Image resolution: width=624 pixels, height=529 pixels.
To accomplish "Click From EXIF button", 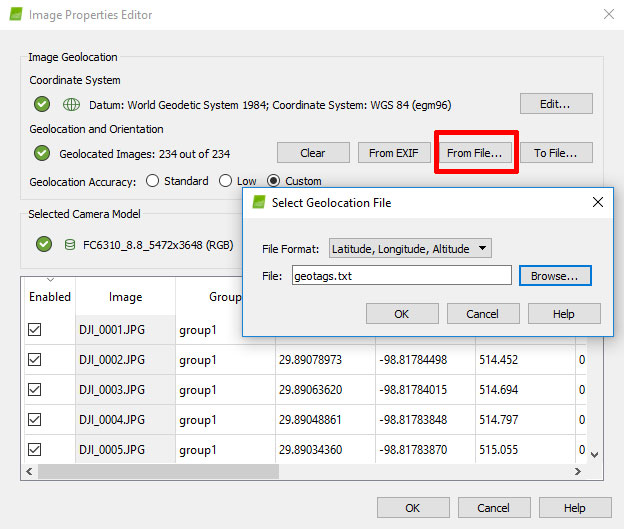I will coord(394,153).
